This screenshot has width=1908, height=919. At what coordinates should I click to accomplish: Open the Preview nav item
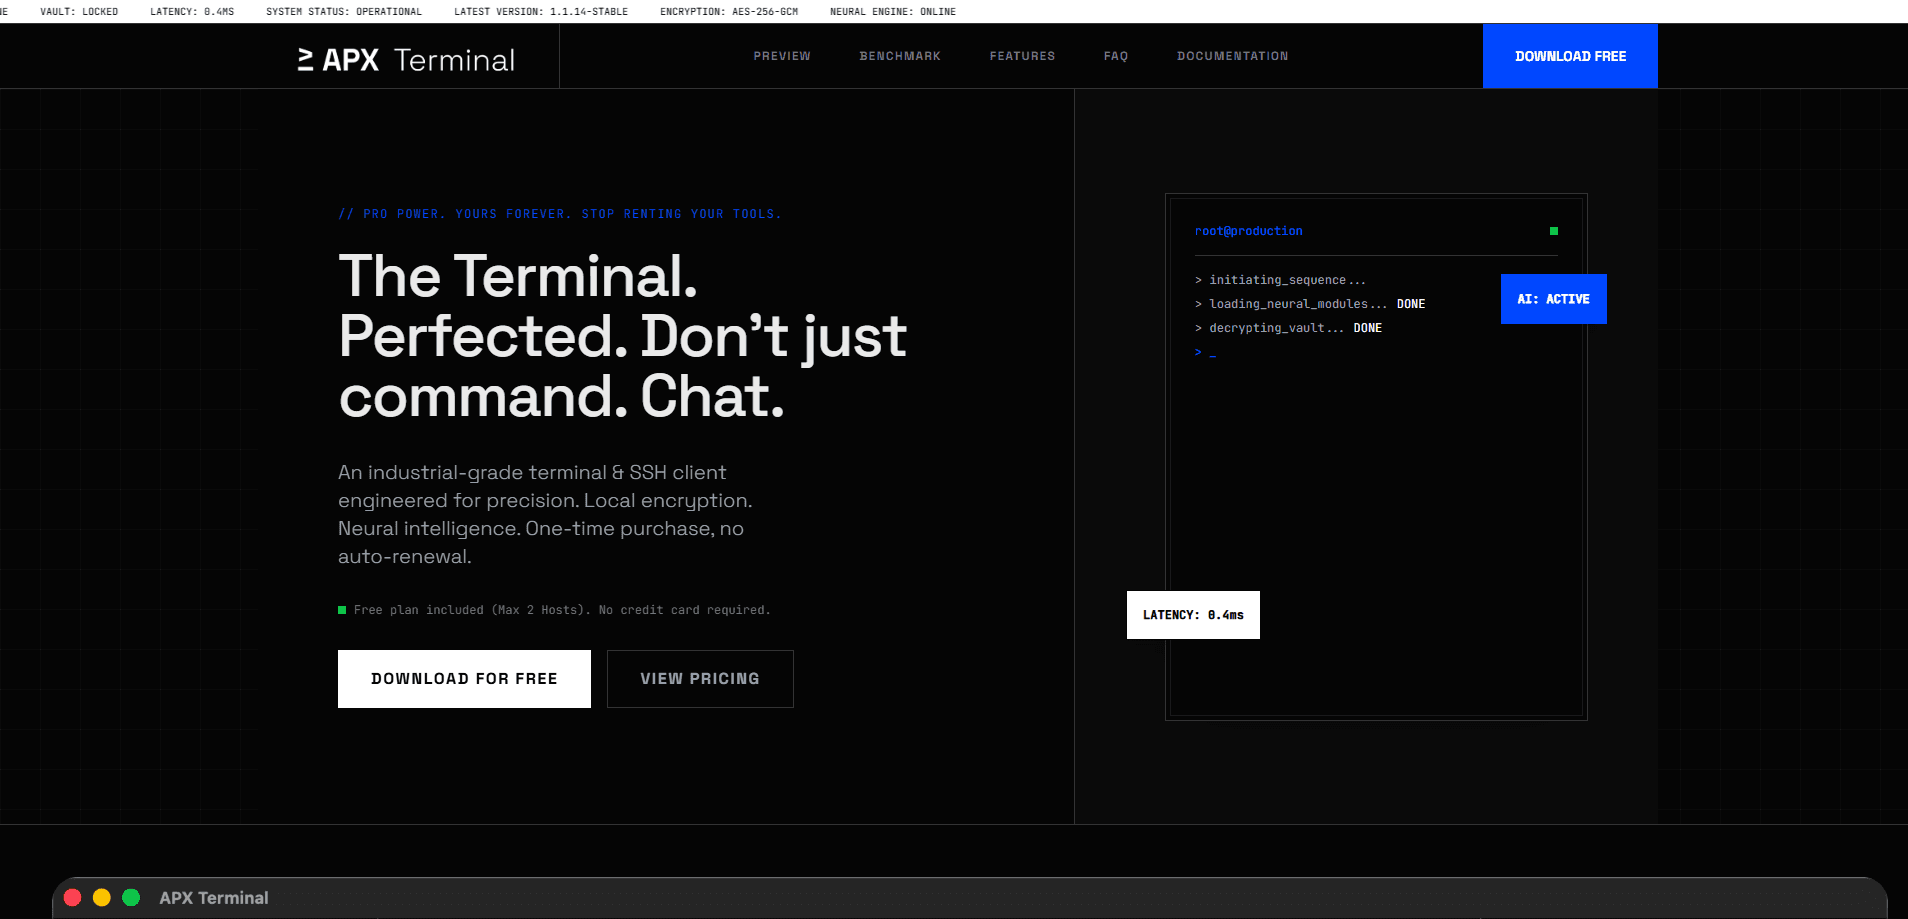point(782,56)
